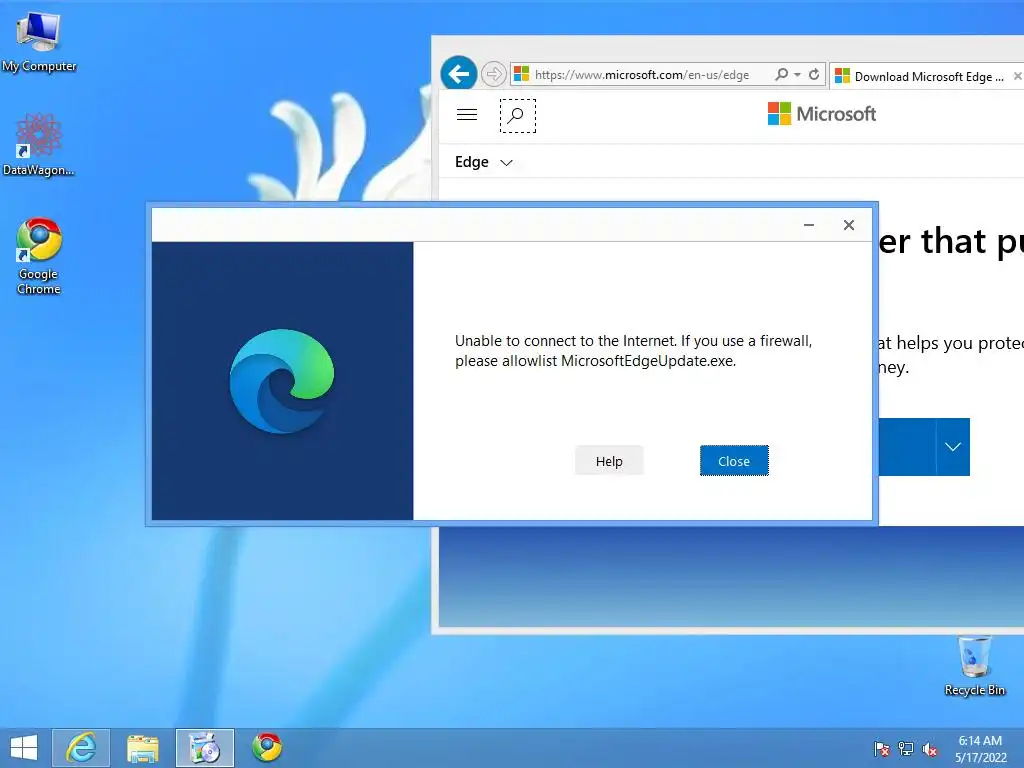Open File Explorer from the taskbar
The image size is (1024, 768).
pyautogui.click(x=142, y=748)
